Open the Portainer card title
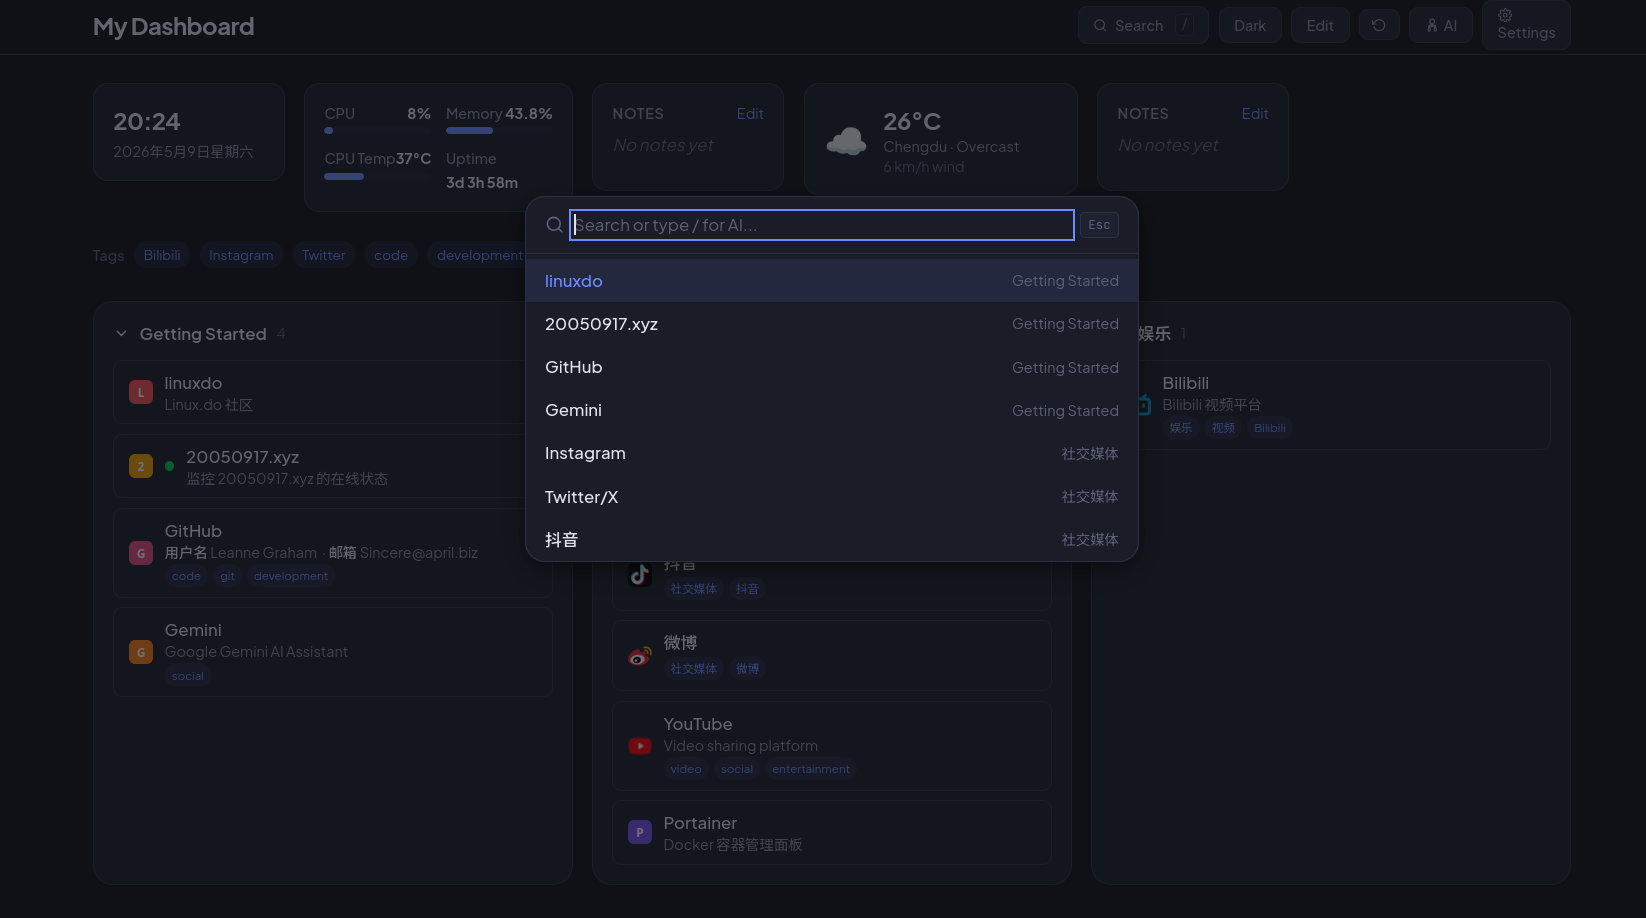This screenshot has height=918, width=1646. (700, 823)
